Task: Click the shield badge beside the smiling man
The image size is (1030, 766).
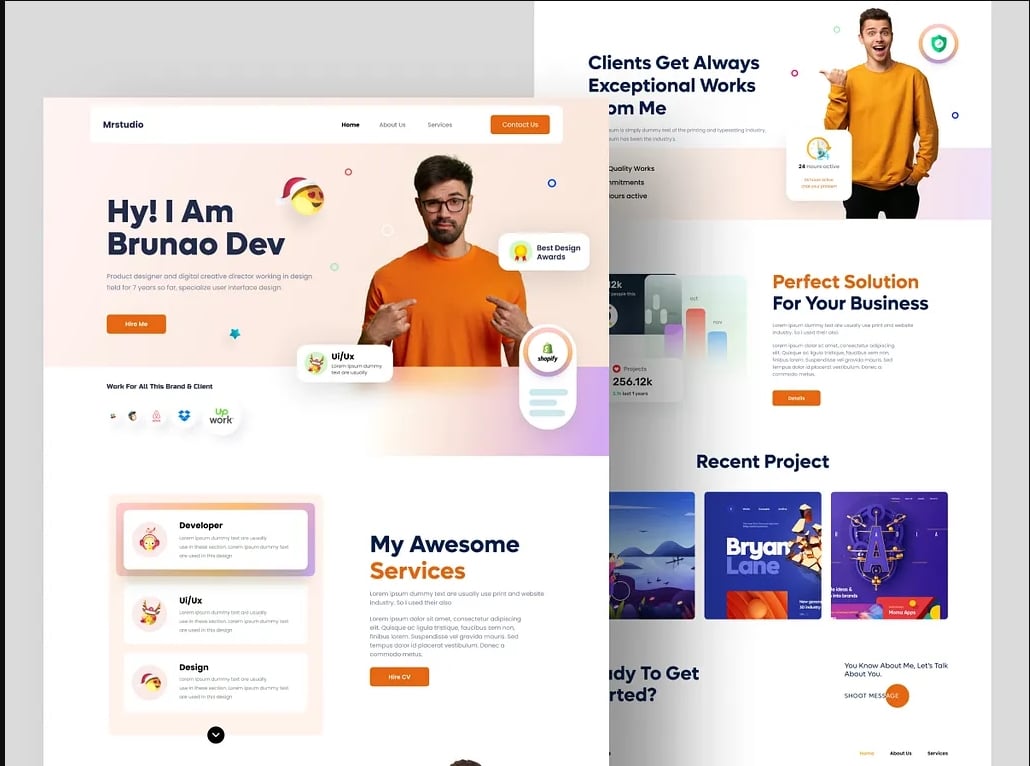Action: (x=937, y=43)
